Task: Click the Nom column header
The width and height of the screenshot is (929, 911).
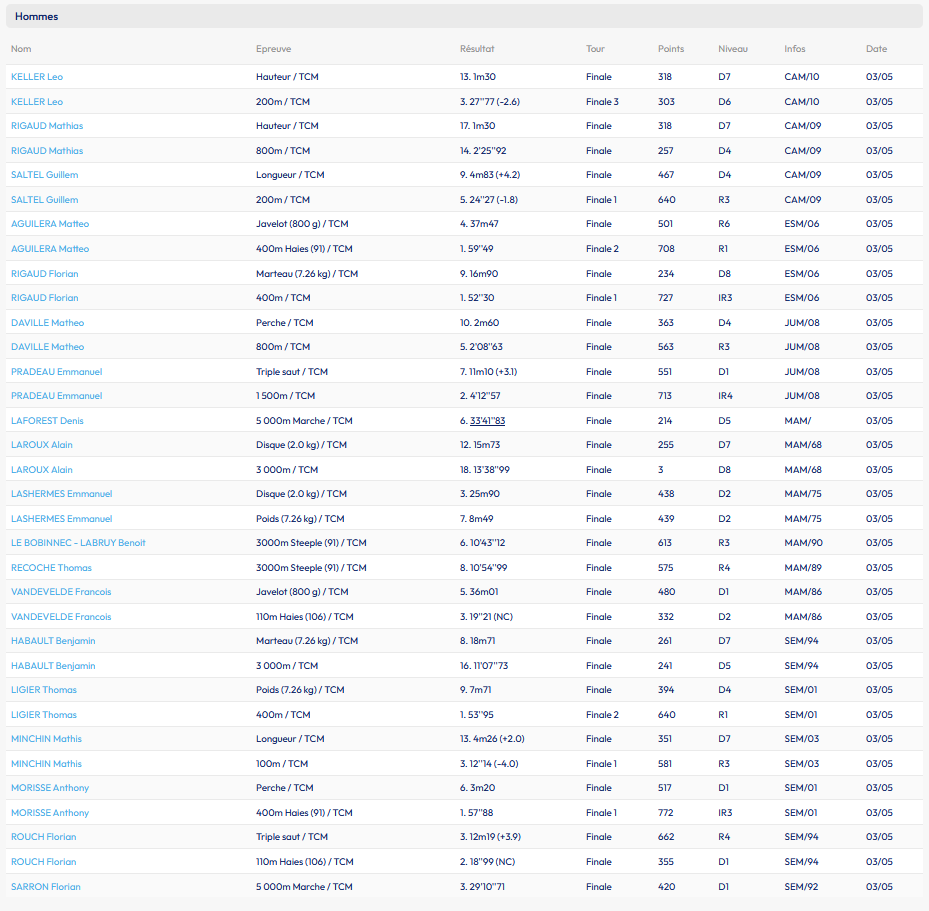Action: (21, 49)
